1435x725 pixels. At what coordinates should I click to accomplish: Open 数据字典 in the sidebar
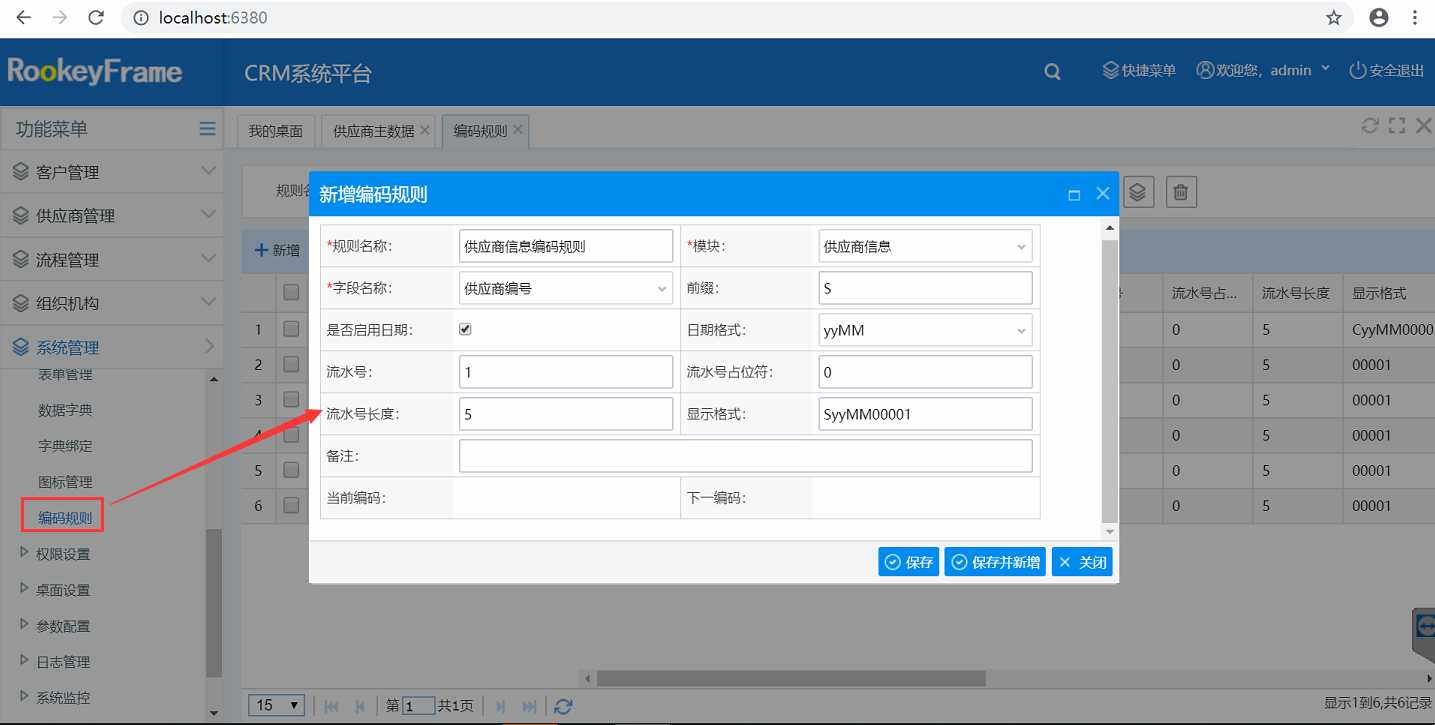point(65,410)
